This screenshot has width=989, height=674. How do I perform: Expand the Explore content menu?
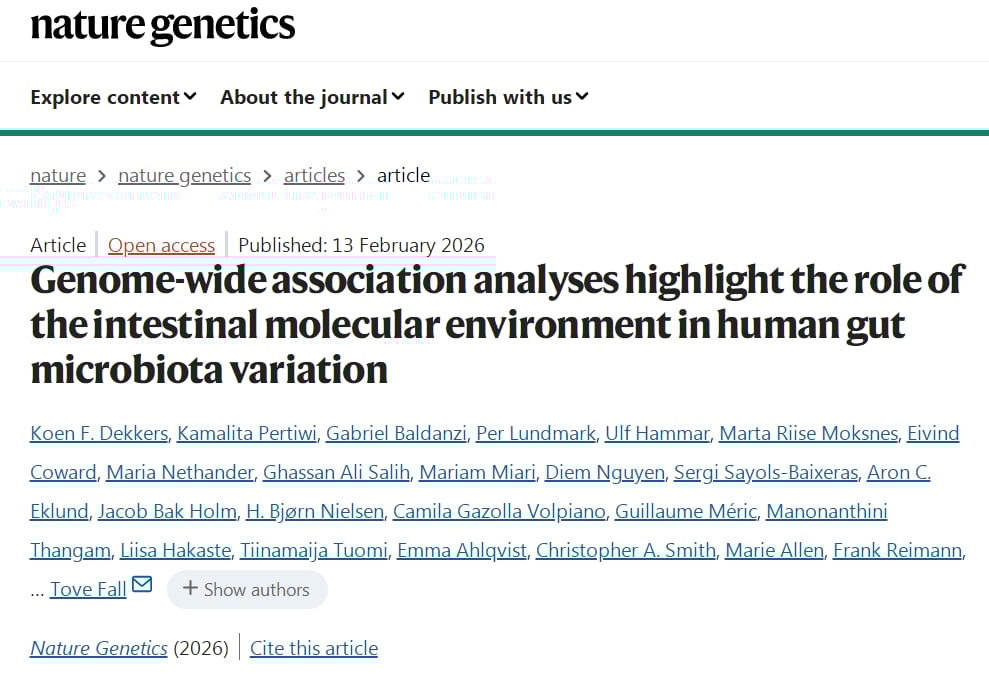(x=113, y=97)
